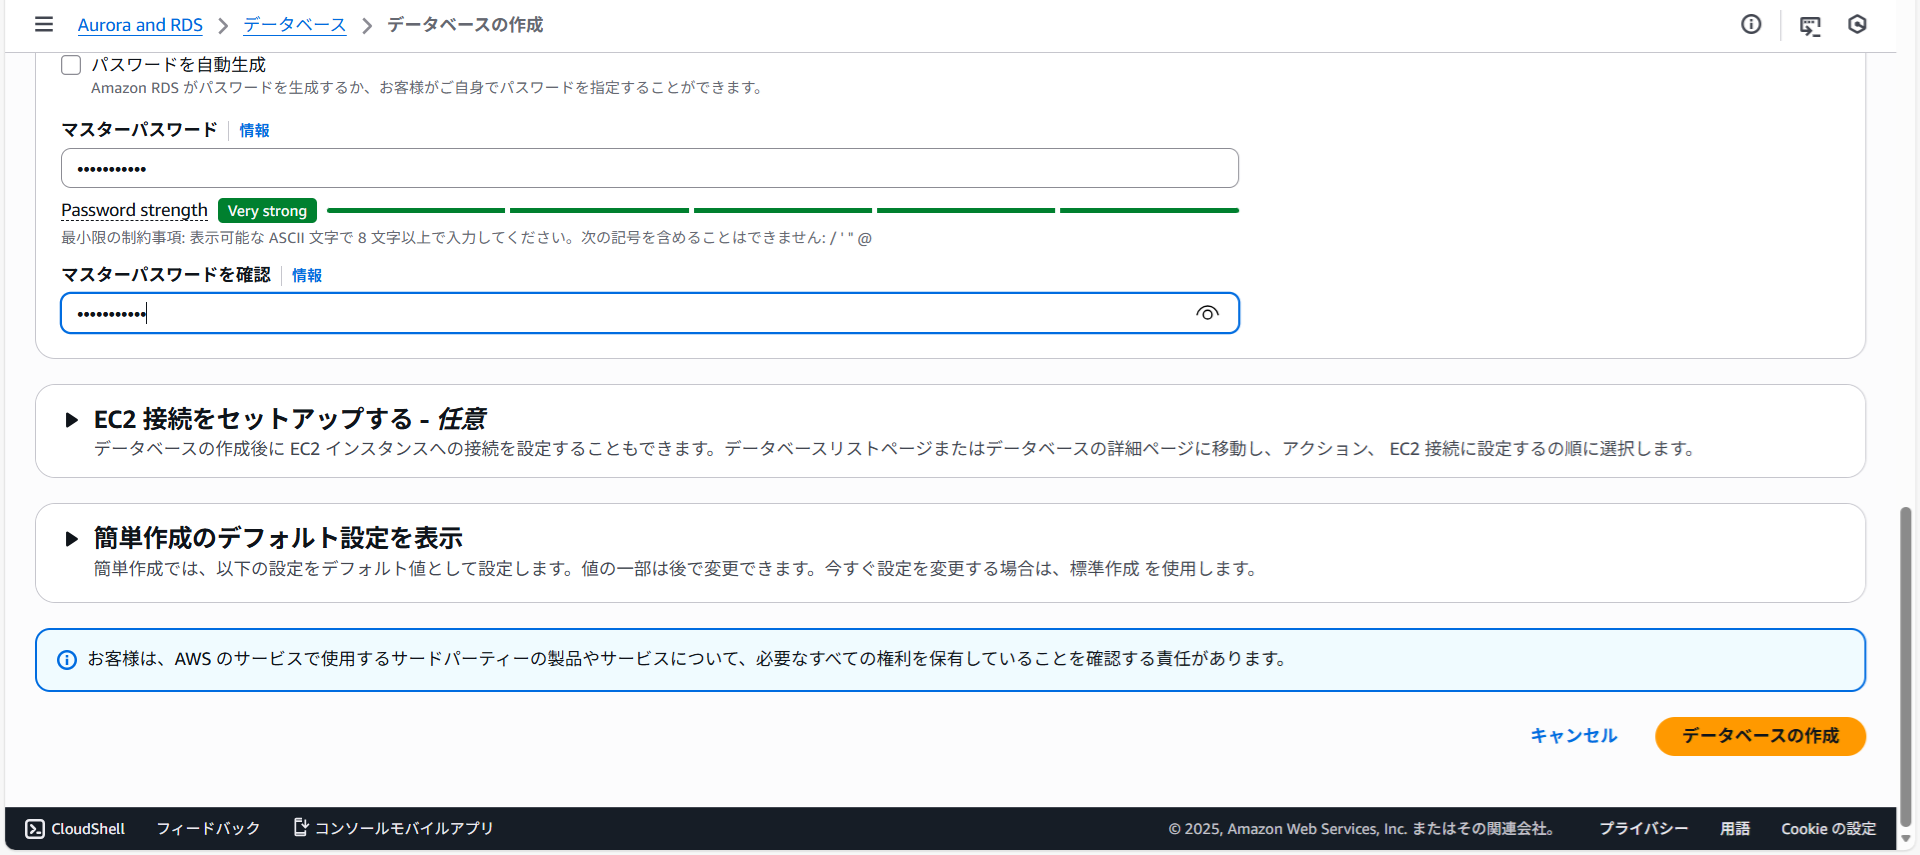Open Cookie の設定 in footer
The height and width of the screenshot is (855, 1920).
click(x=1828, y=828)
